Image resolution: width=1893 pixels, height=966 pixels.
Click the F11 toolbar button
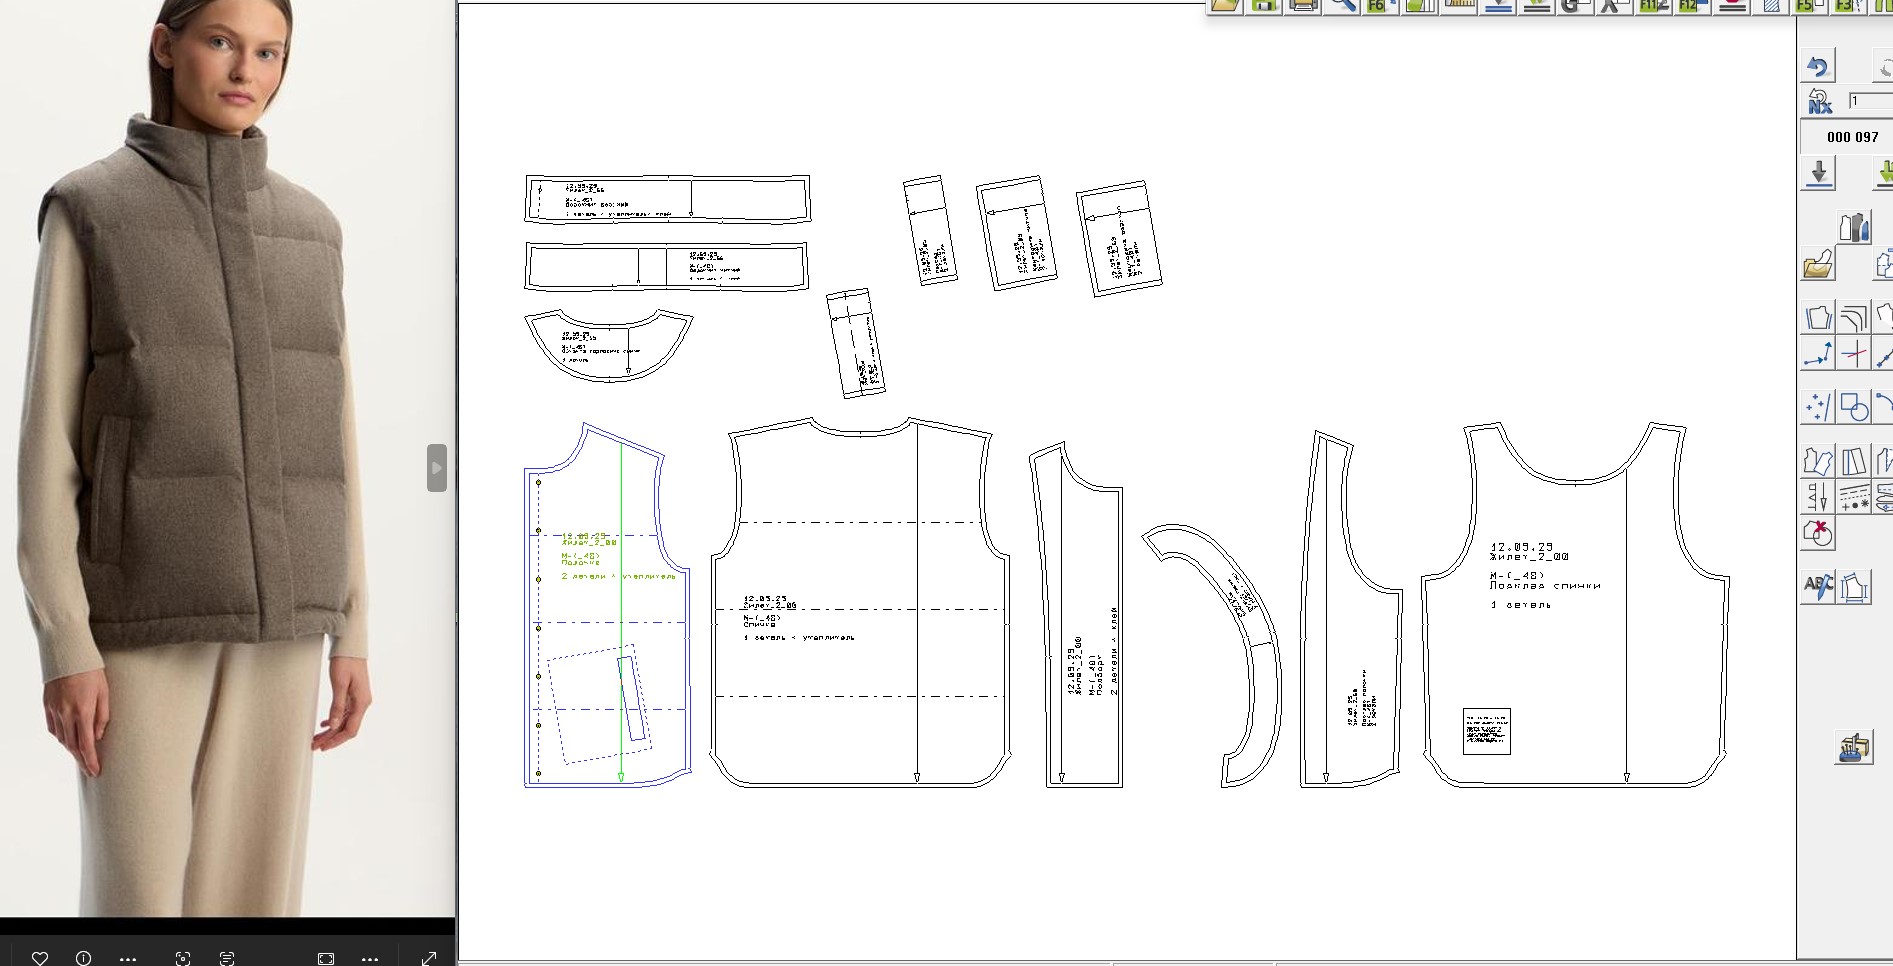pyautogui.click(x=1653, y=5)
